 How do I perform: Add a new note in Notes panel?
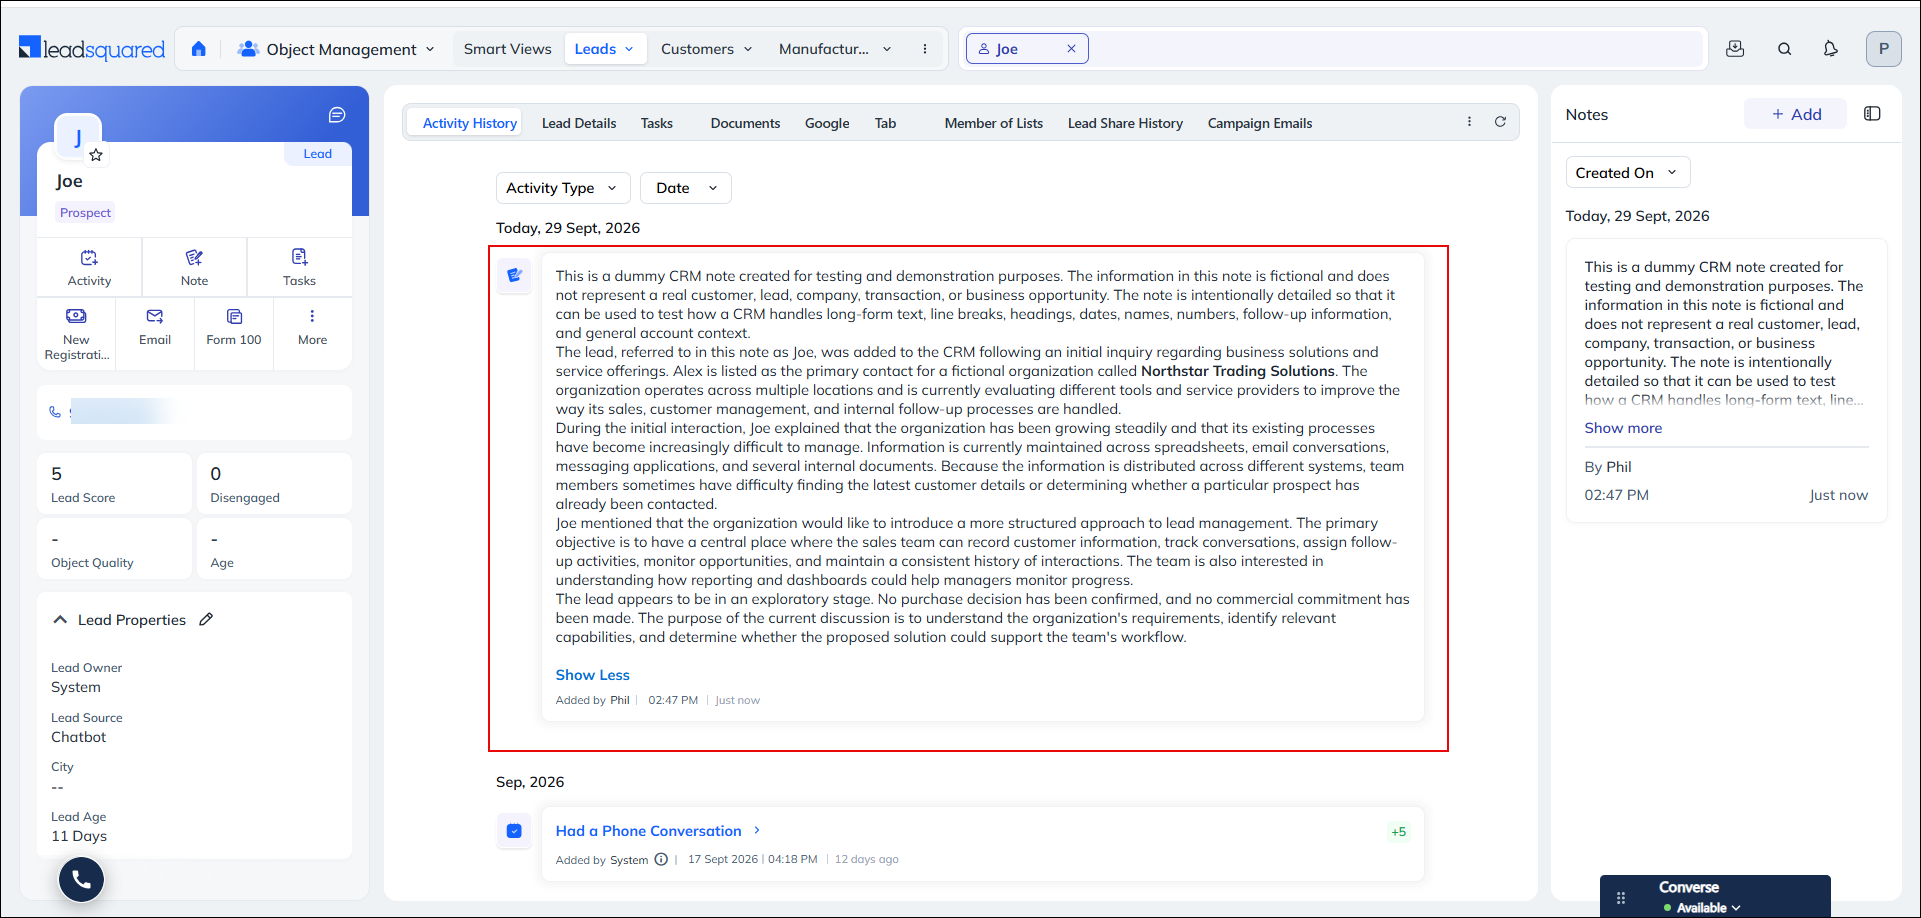tap(1796, 114)
